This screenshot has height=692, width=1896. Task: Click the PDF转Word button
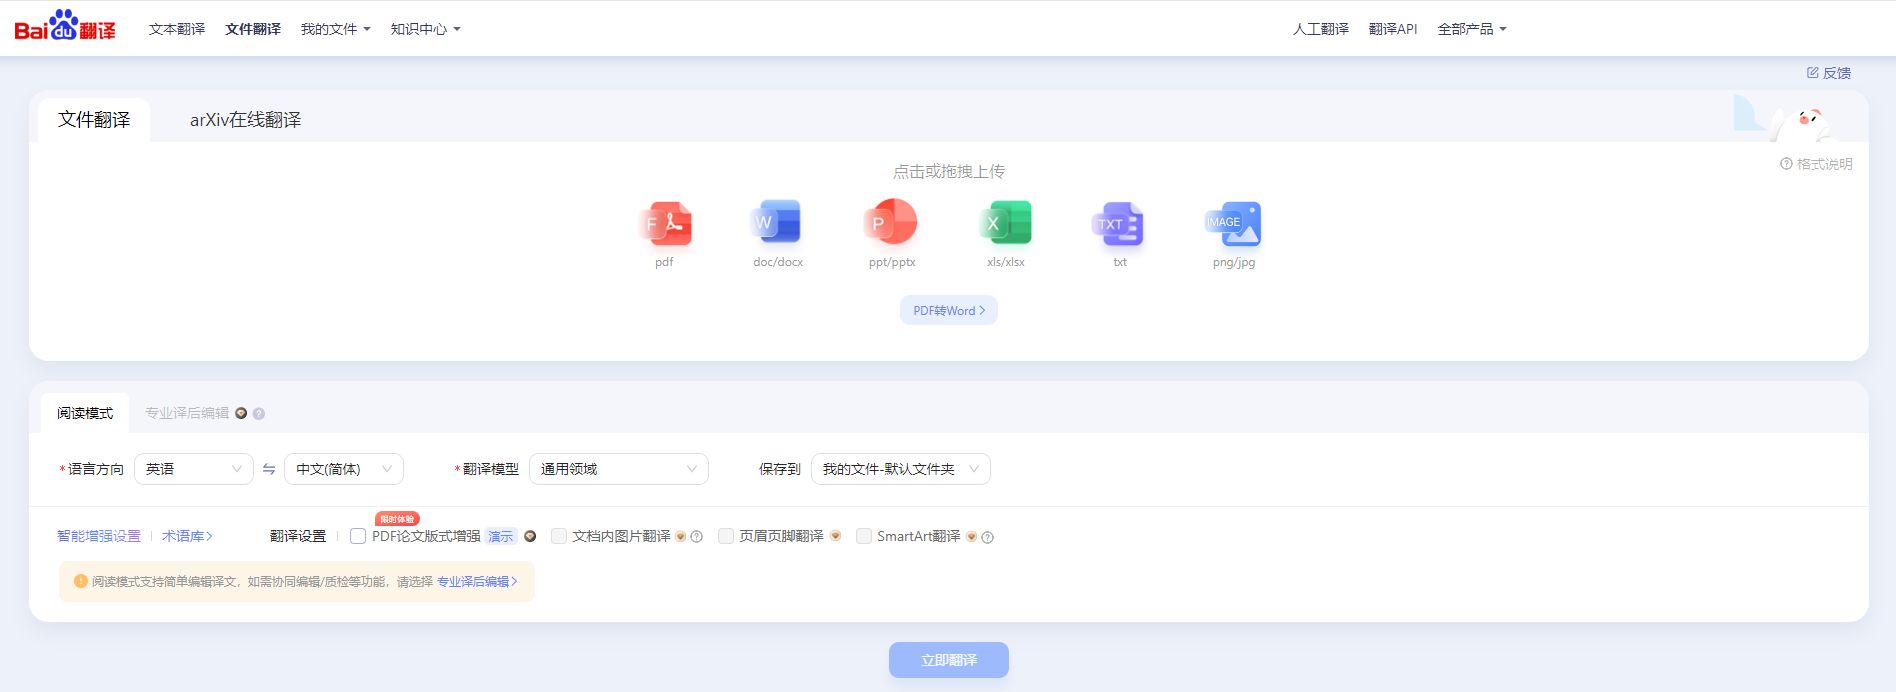[949, 311]
